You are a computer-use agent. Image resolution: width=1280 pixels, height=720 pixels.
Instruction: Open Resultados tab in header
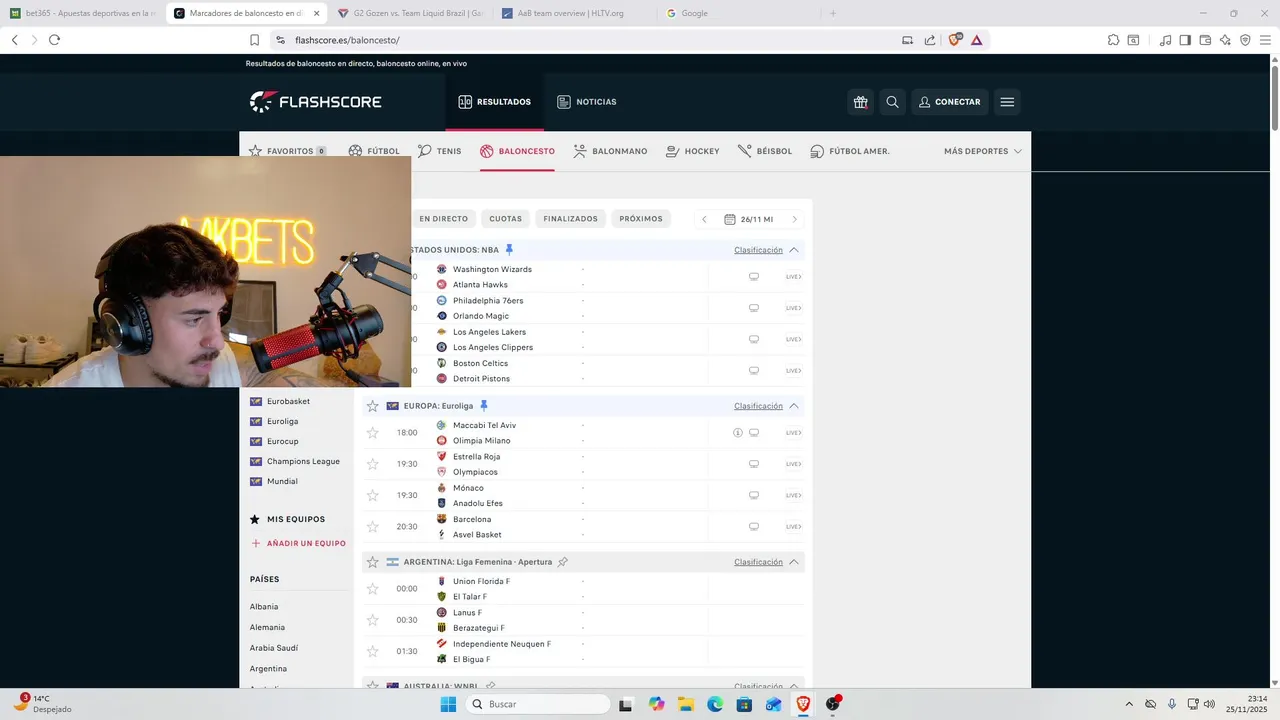click(x=495, y=102)
